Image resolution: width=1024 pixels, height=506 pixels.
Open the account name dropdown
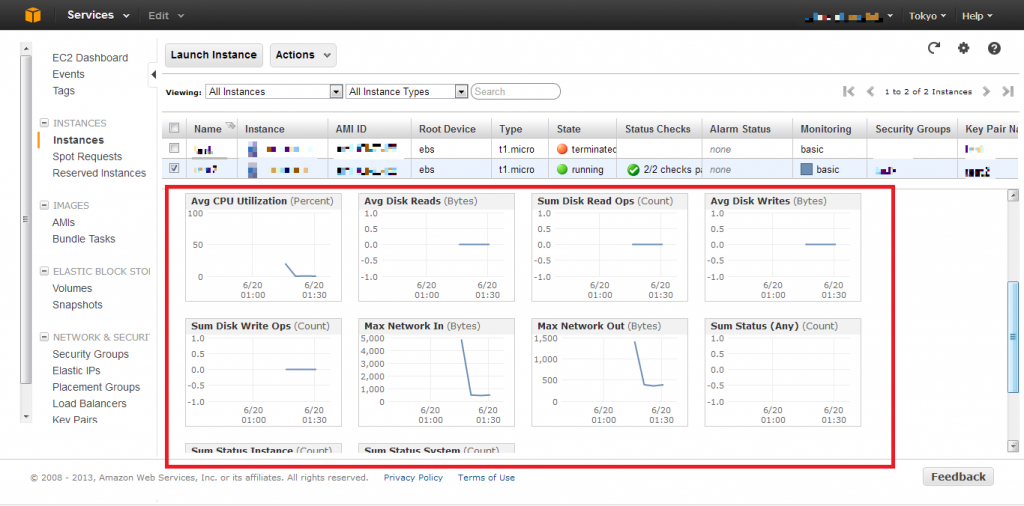pos(851,16)
